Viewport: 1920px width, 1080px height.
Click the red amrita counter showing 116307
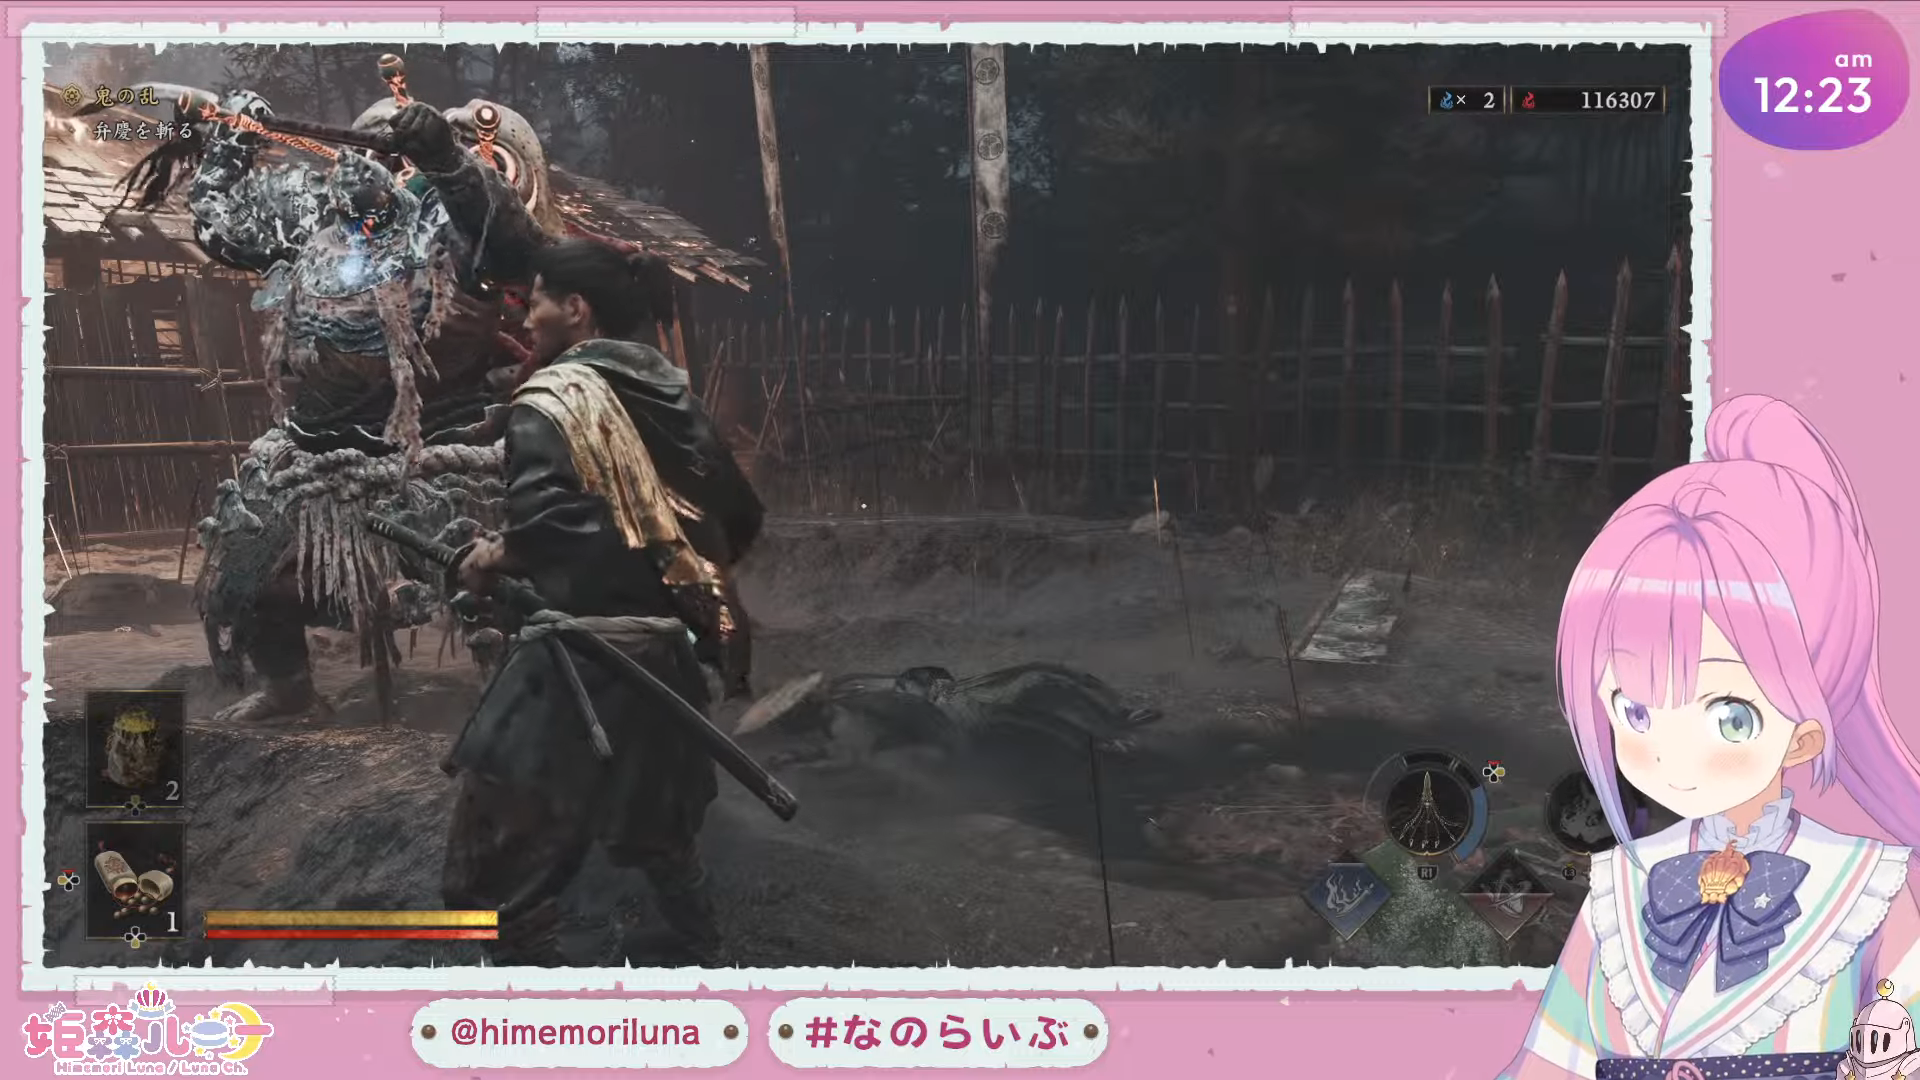pyautogui.click(x=1588, y=100)
